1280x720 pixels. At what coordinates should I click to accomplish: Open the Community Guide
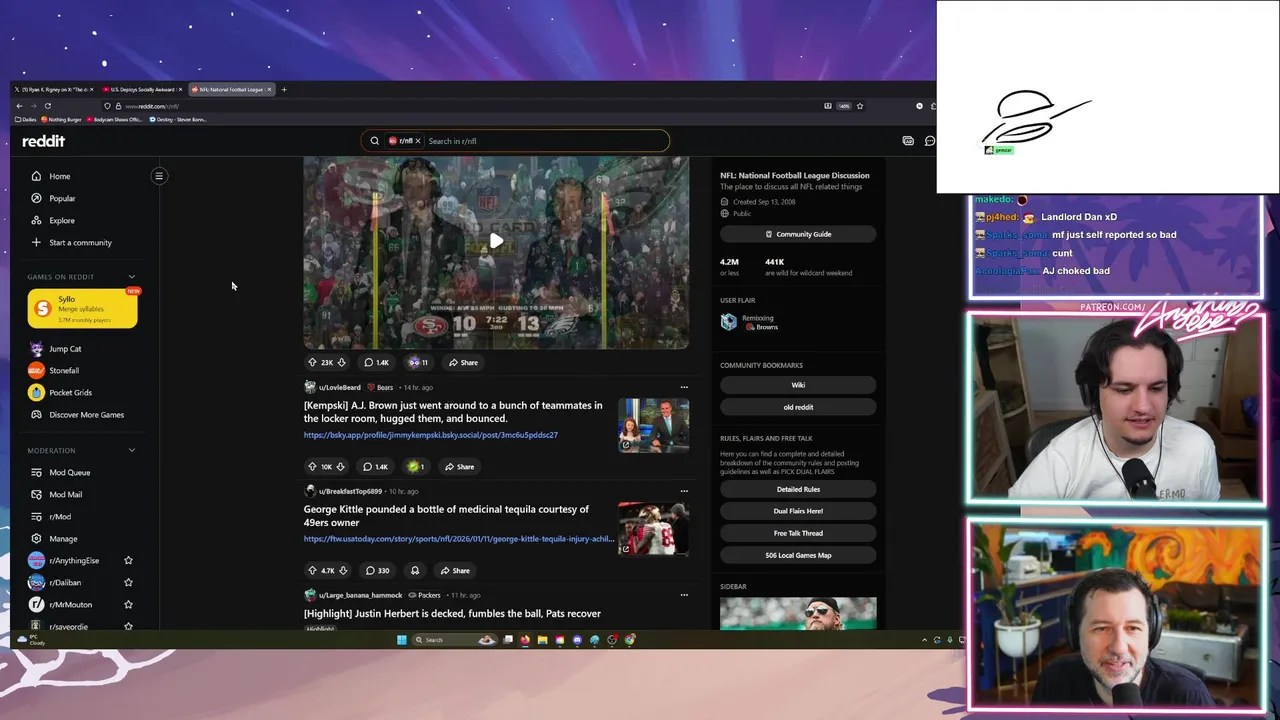click(798, 234)
